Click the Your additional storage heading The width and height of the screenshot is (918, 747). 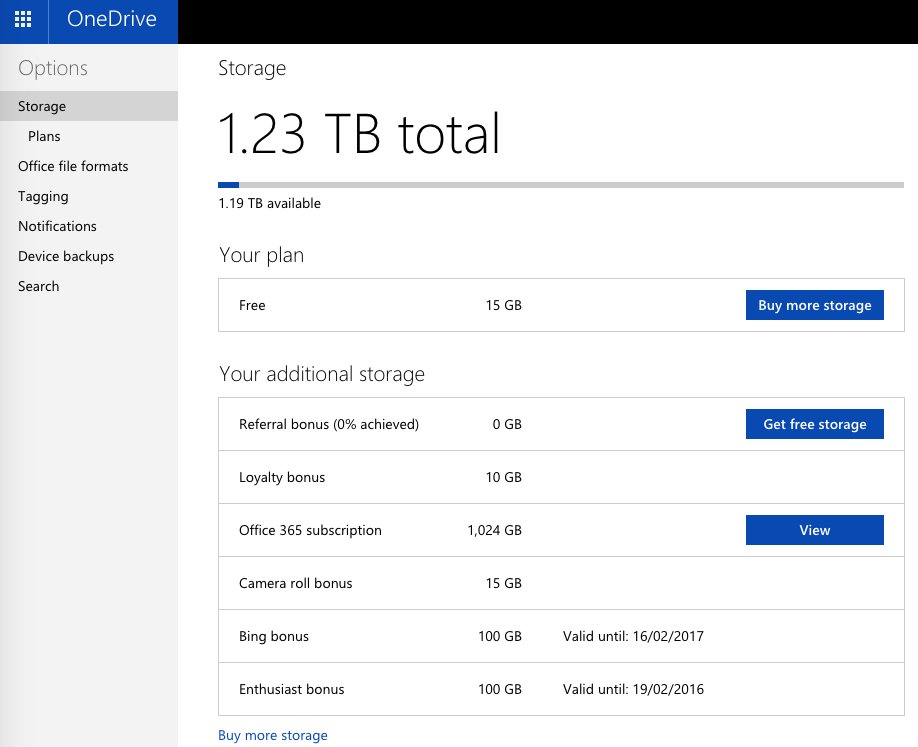pyautogui.click(x=322, y=375)
